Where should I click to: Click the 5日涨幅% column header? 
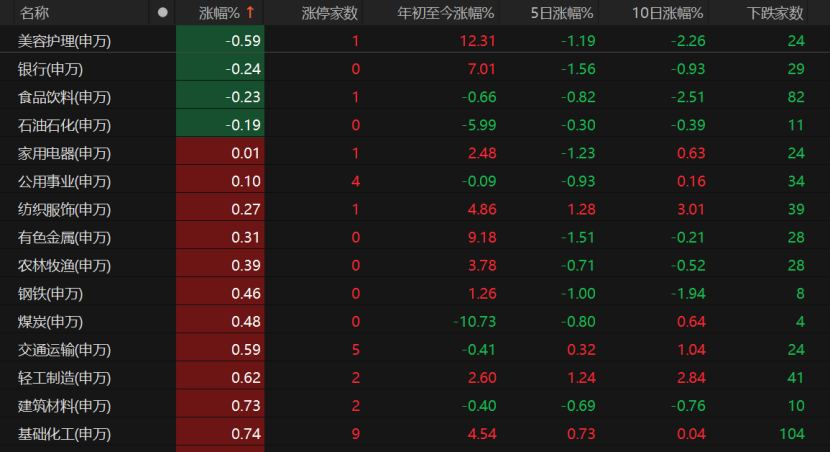coord(562,13)
